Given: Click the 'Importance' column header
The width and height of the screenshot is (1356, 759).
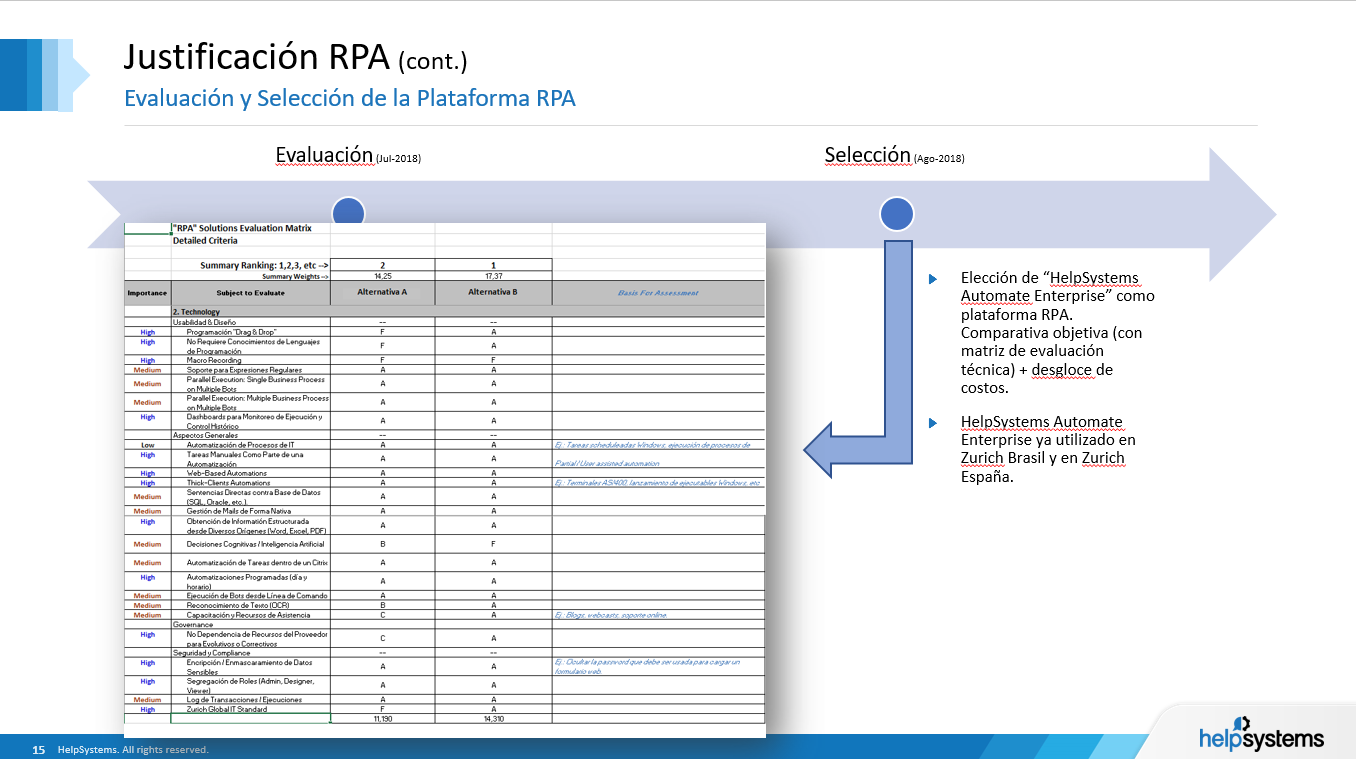Looking at the screenshot, I should (x=147, y=293).
